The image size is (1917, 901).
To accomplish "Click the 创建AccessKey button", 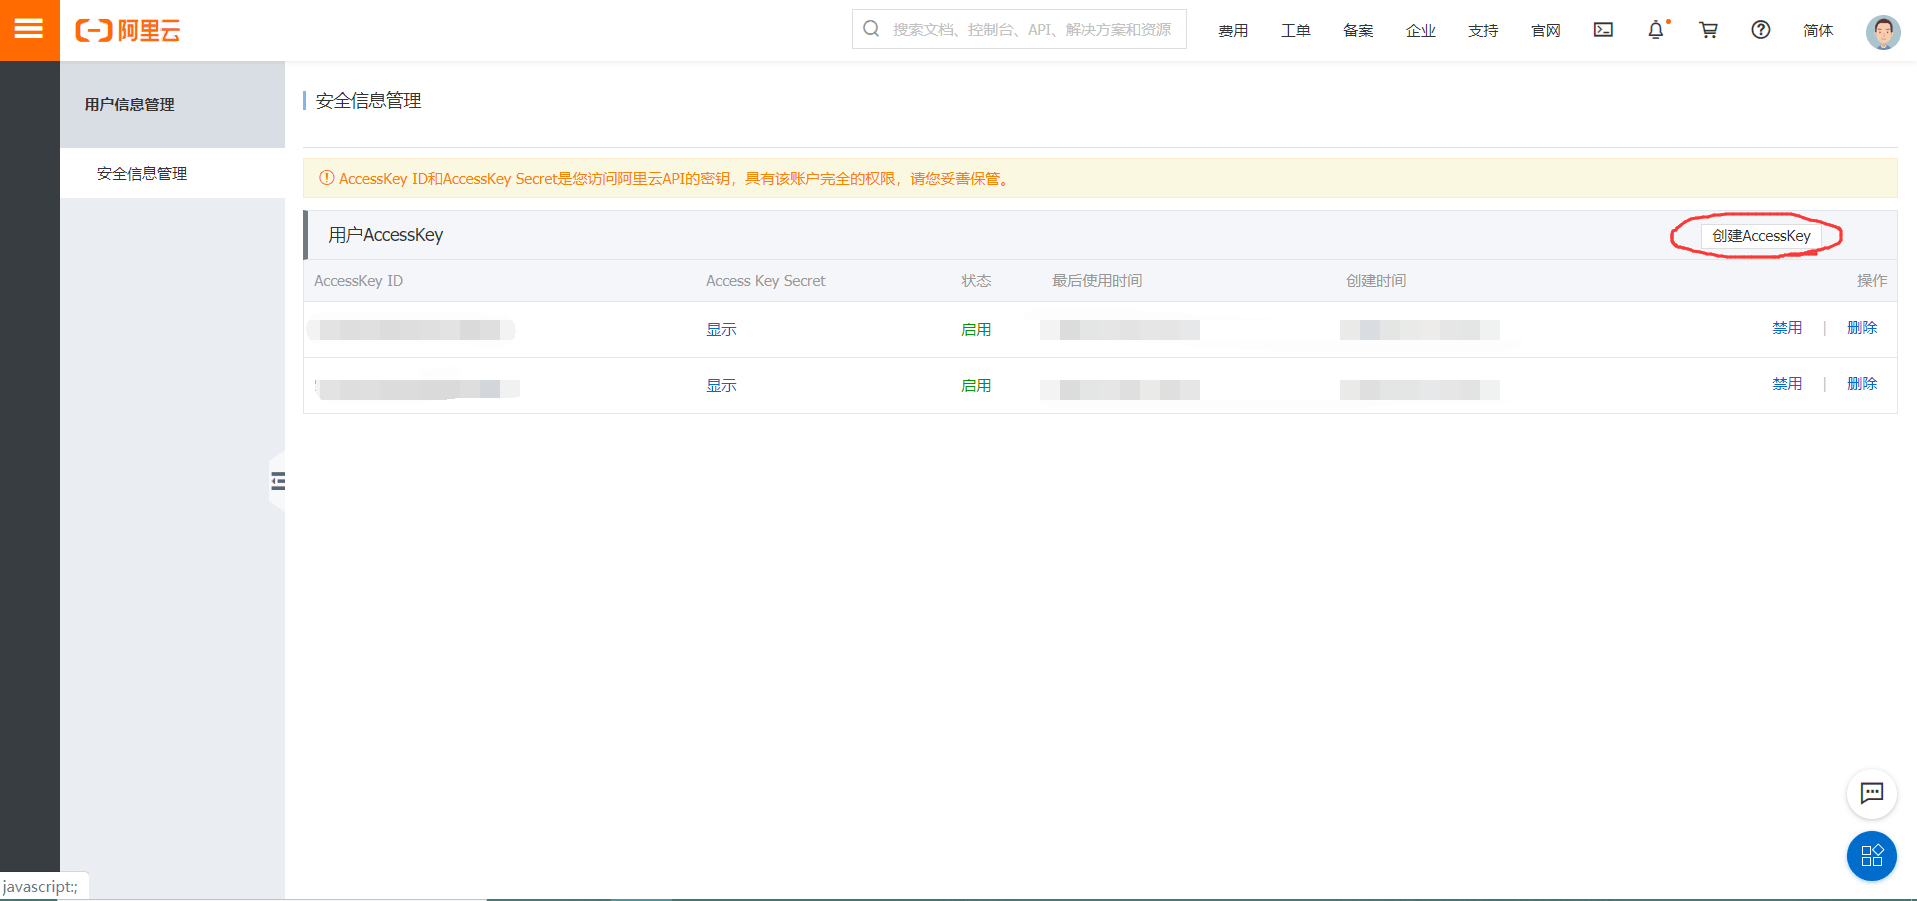I will [x=1761, y=236].
